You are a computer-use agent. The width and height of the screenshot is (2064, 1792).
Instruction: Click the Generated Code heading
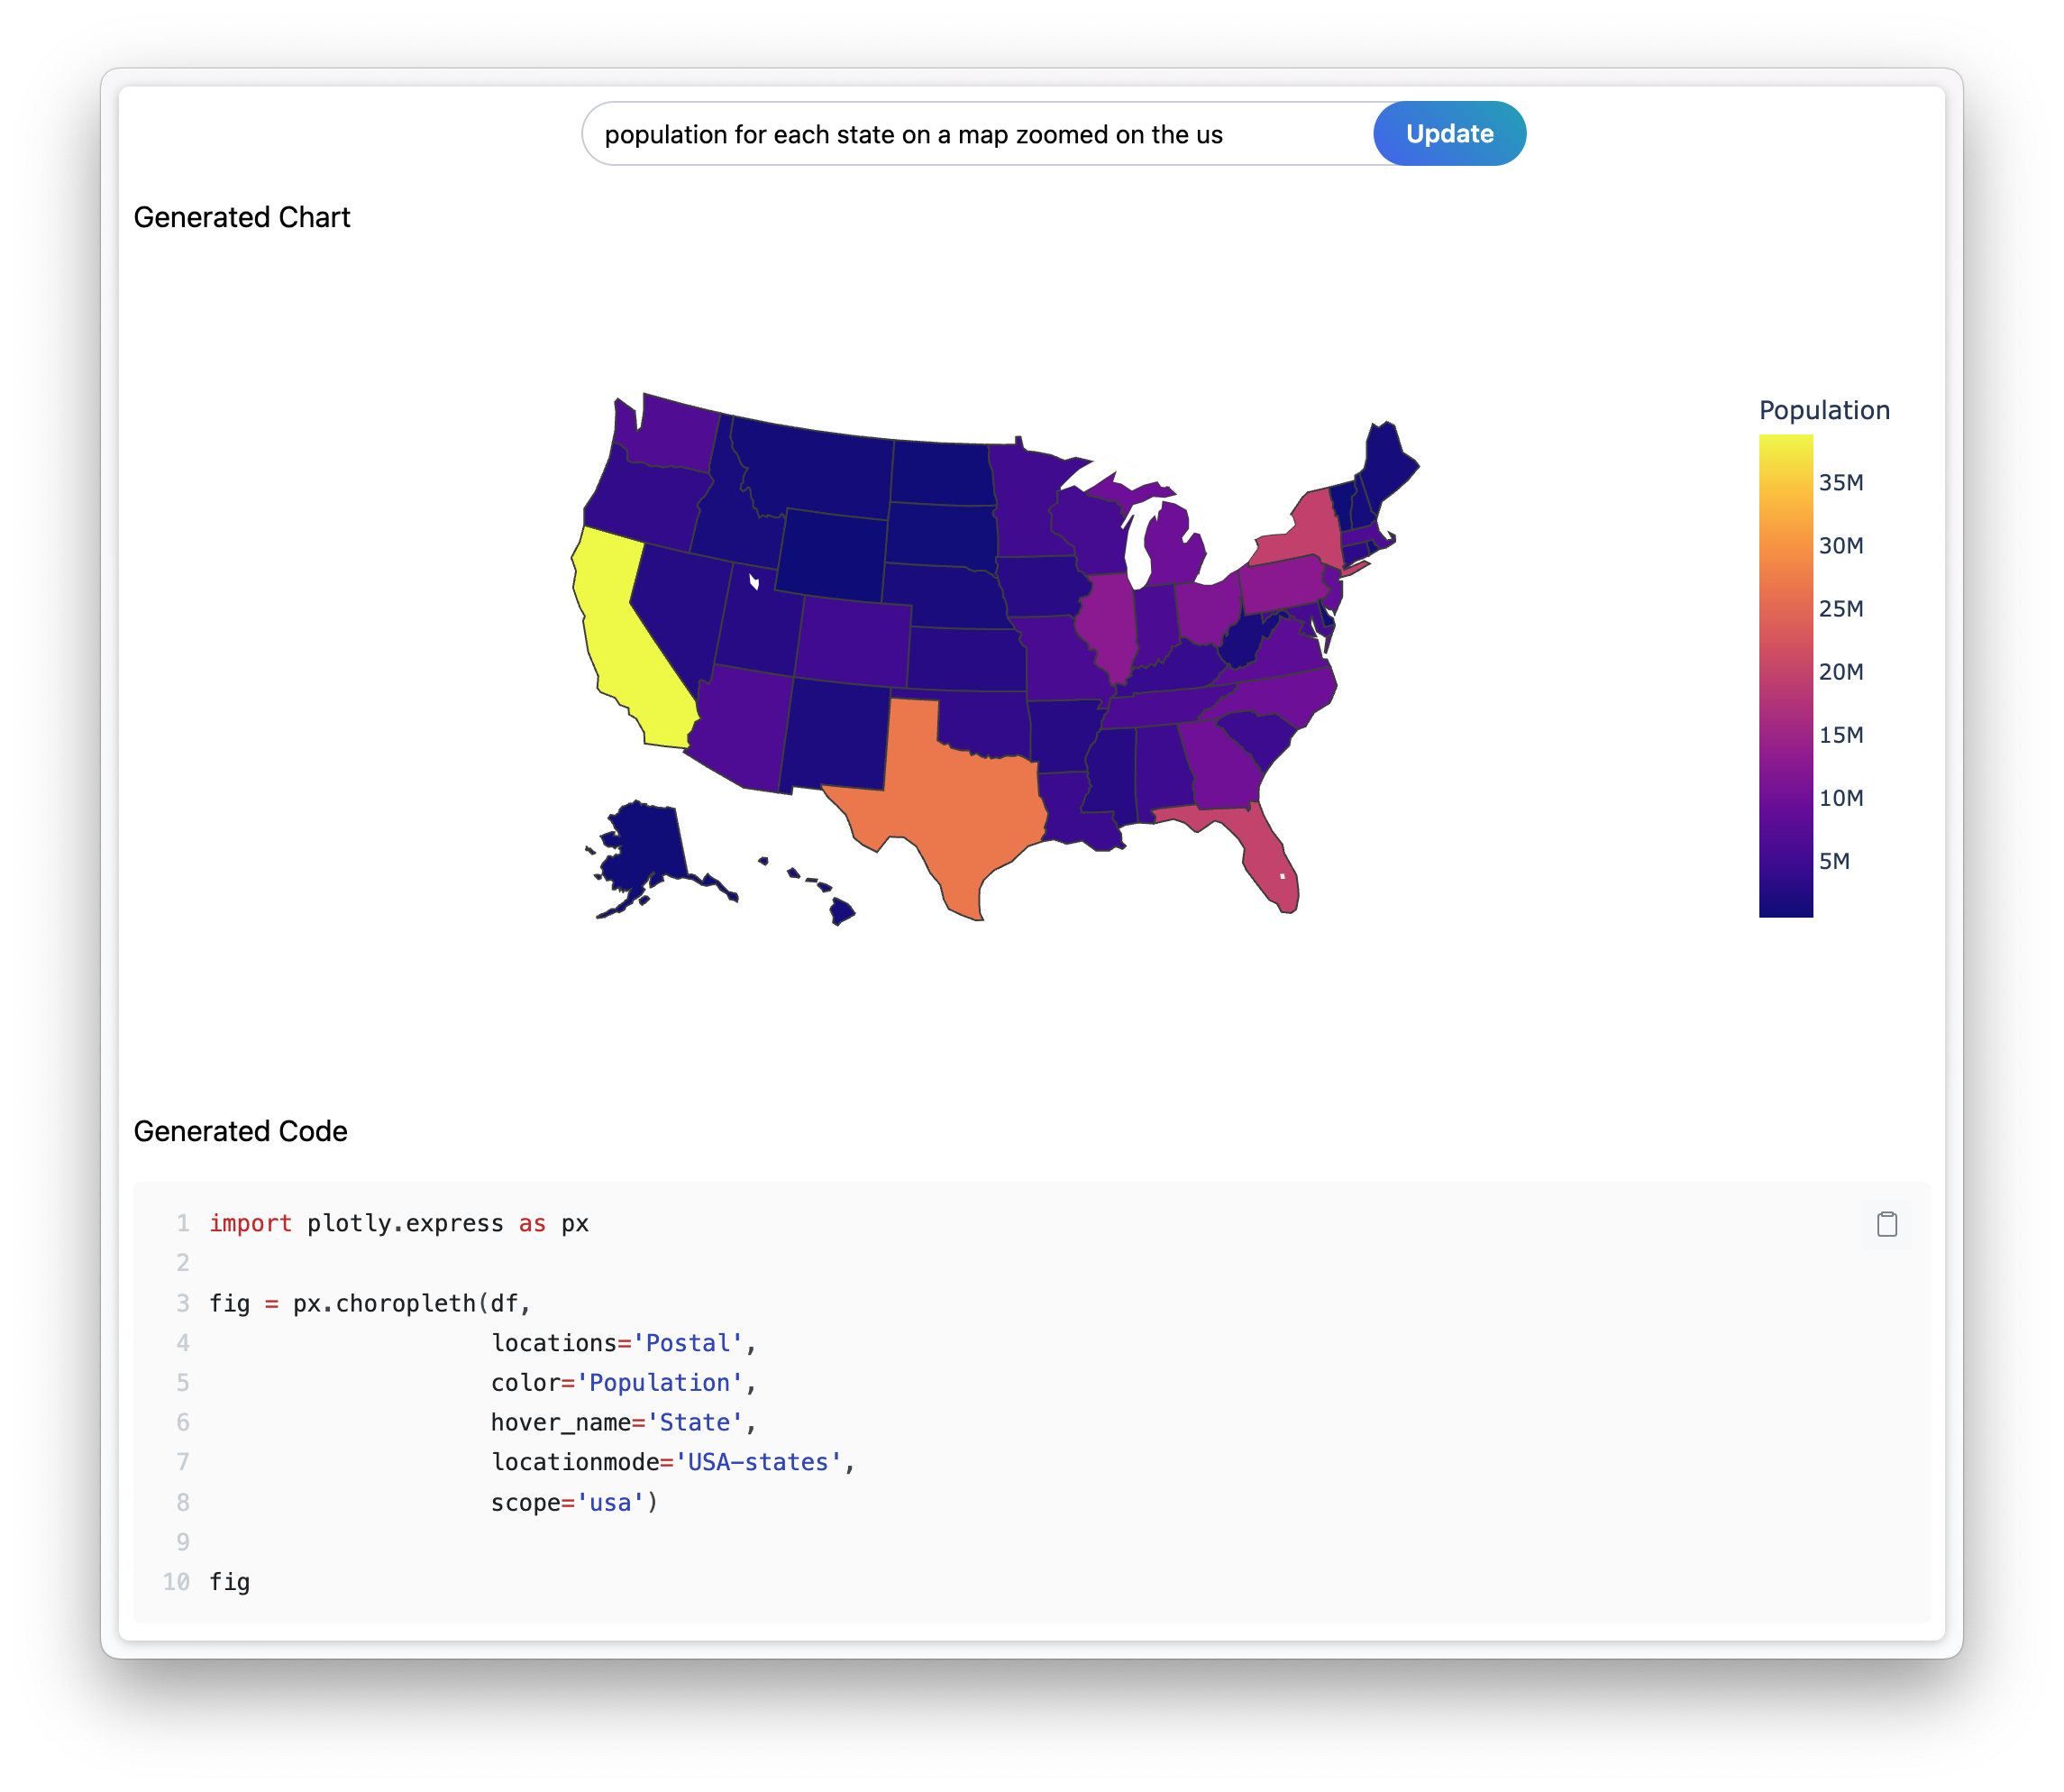point(241,1131)
